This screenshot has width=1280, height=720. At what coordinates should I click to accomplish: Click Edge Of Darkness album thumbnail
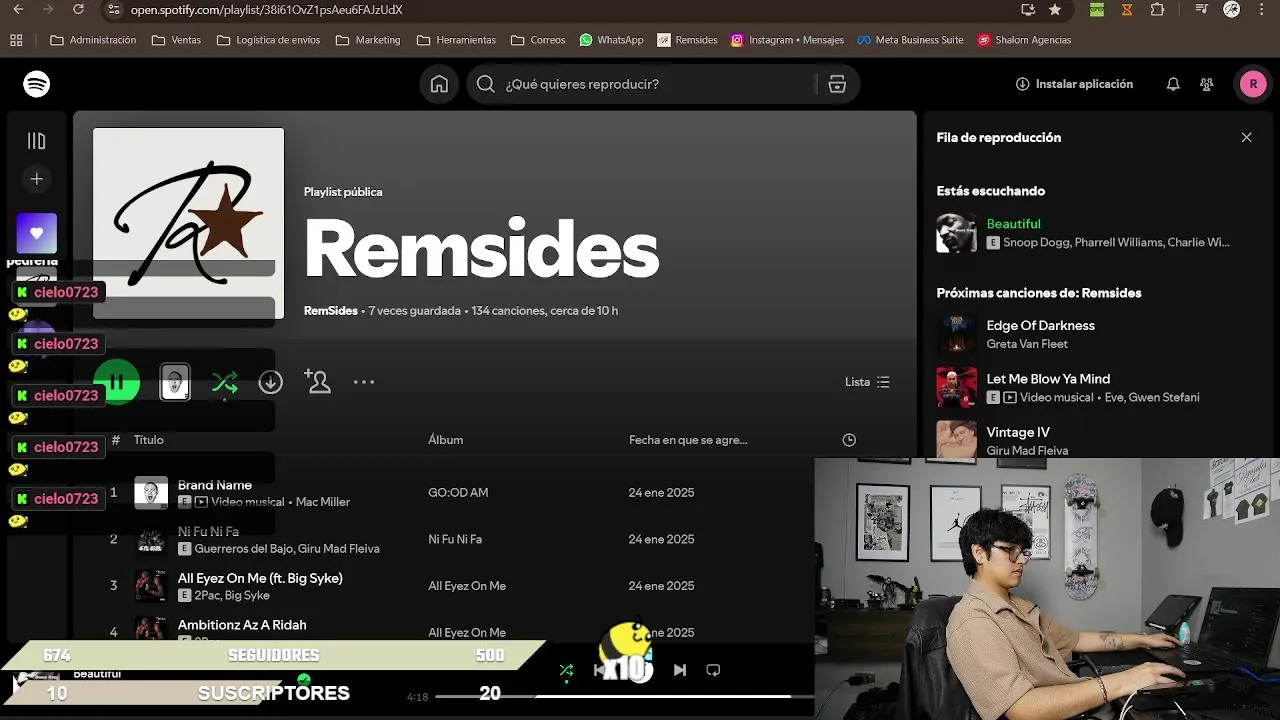(956, 334)
